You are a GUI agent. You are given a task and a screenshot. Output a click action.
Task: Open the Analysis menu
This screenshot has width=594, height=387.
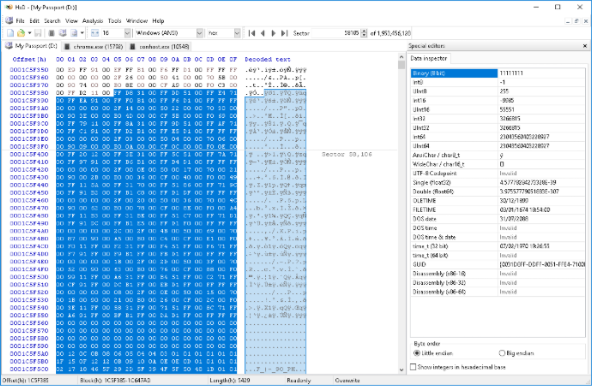(x=92, y=21)
